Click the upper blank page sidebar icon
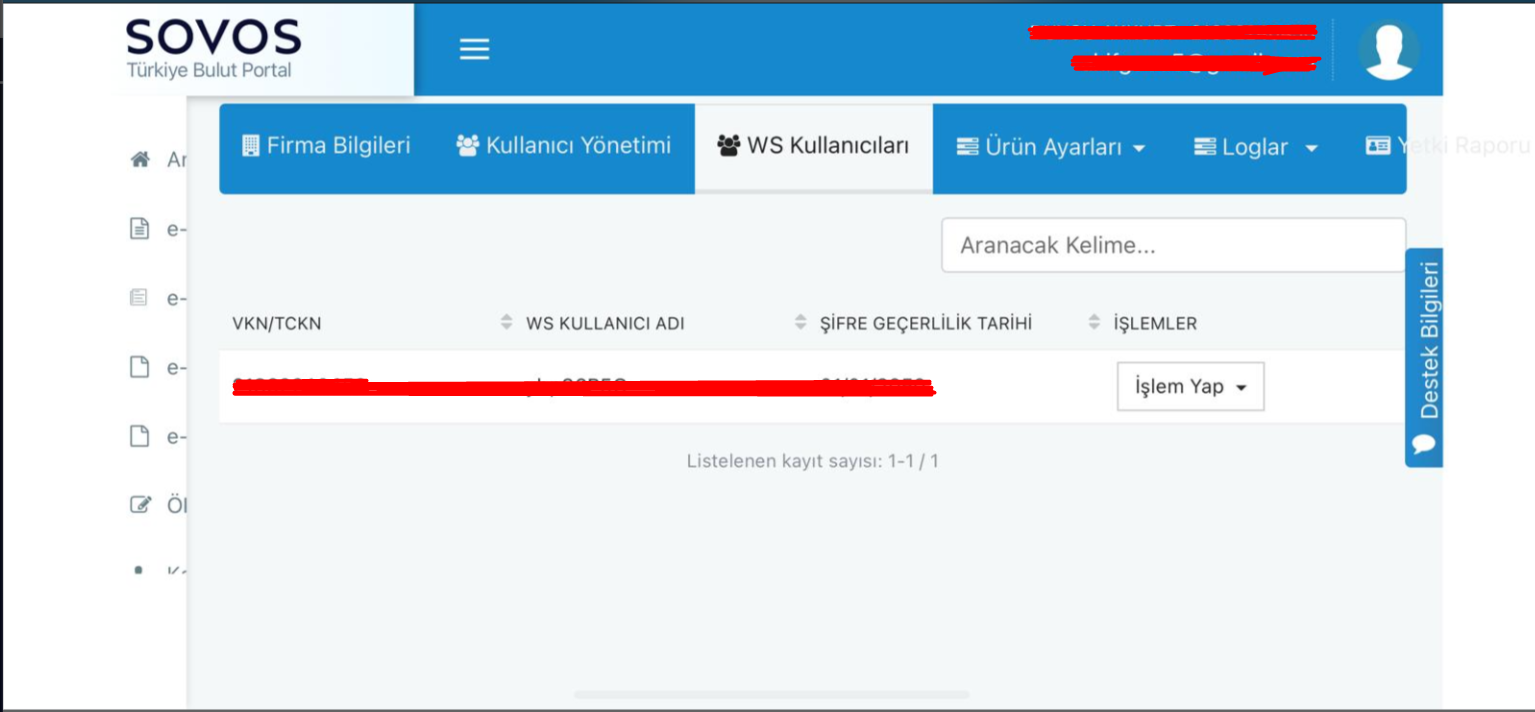The height and width of the screenshot is (712, 1535). [141, 367]
